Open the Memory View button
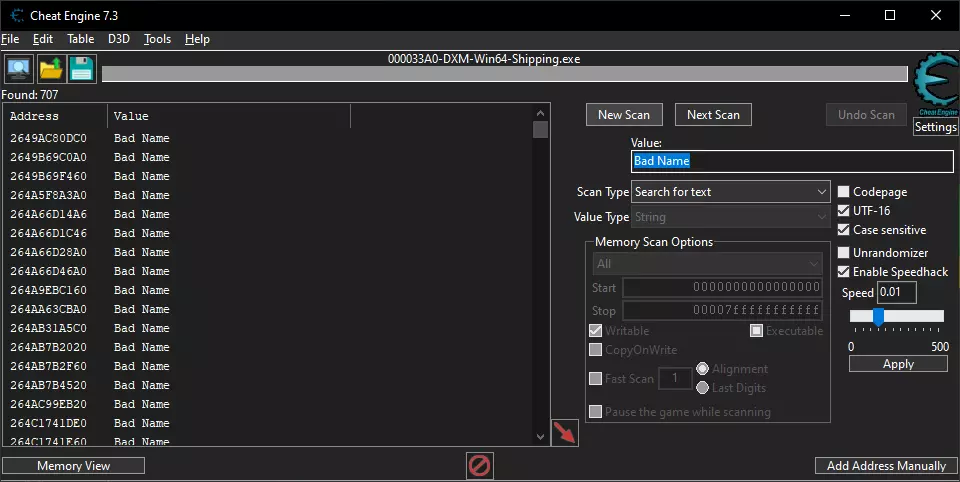The width and height of the screenshot is (960, 482). [73, 465]
